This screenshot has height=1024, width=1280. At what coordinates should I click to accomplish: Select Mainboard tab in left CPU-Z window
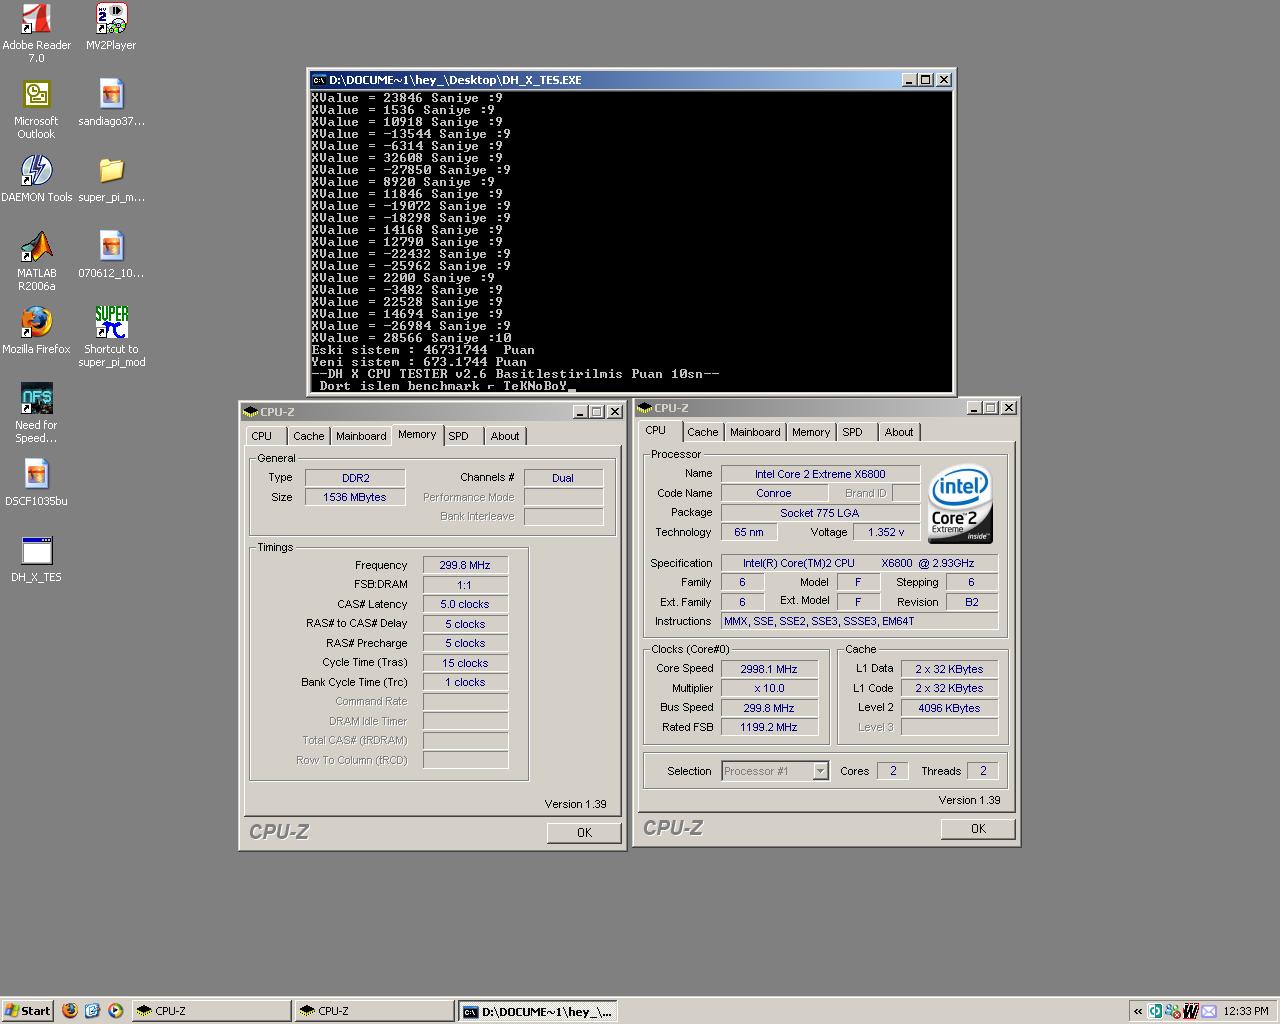point(361,436)
